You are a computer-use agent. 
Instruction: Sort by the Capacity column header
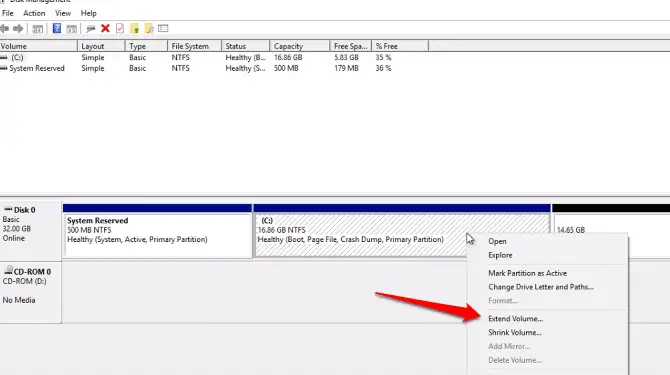(300, 46)
